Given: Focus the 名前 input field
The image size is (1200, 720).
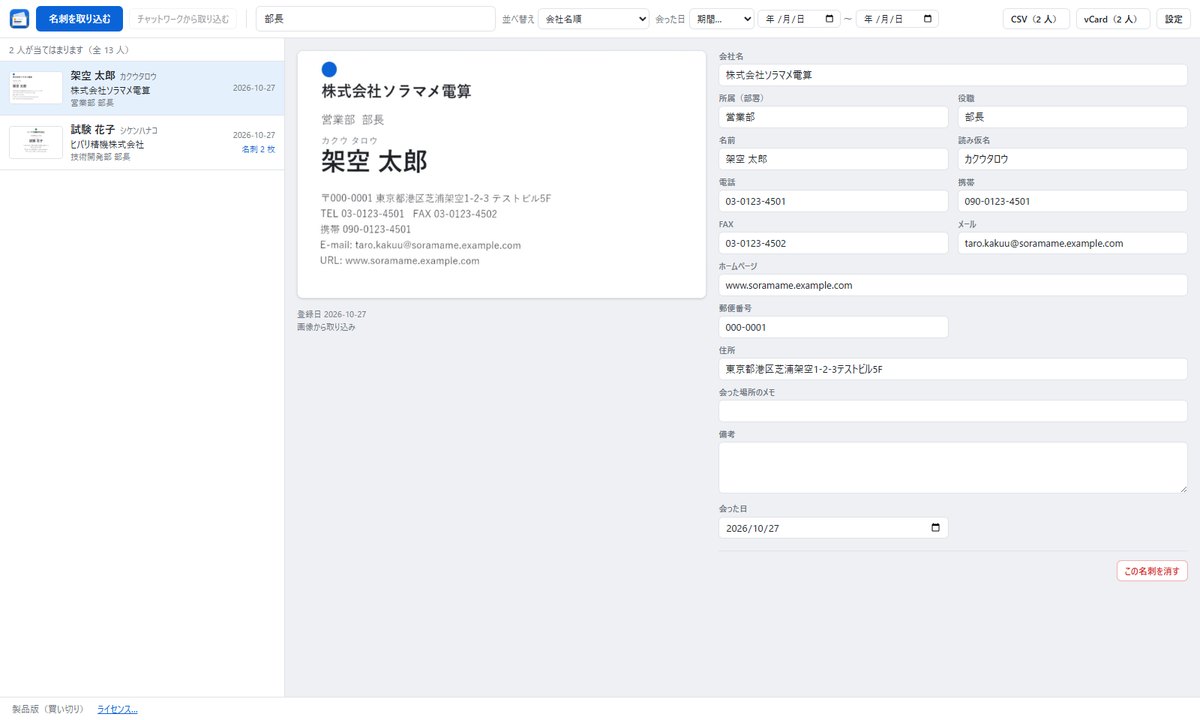Looking at the screenshot, I should click(x=833, y=159).
